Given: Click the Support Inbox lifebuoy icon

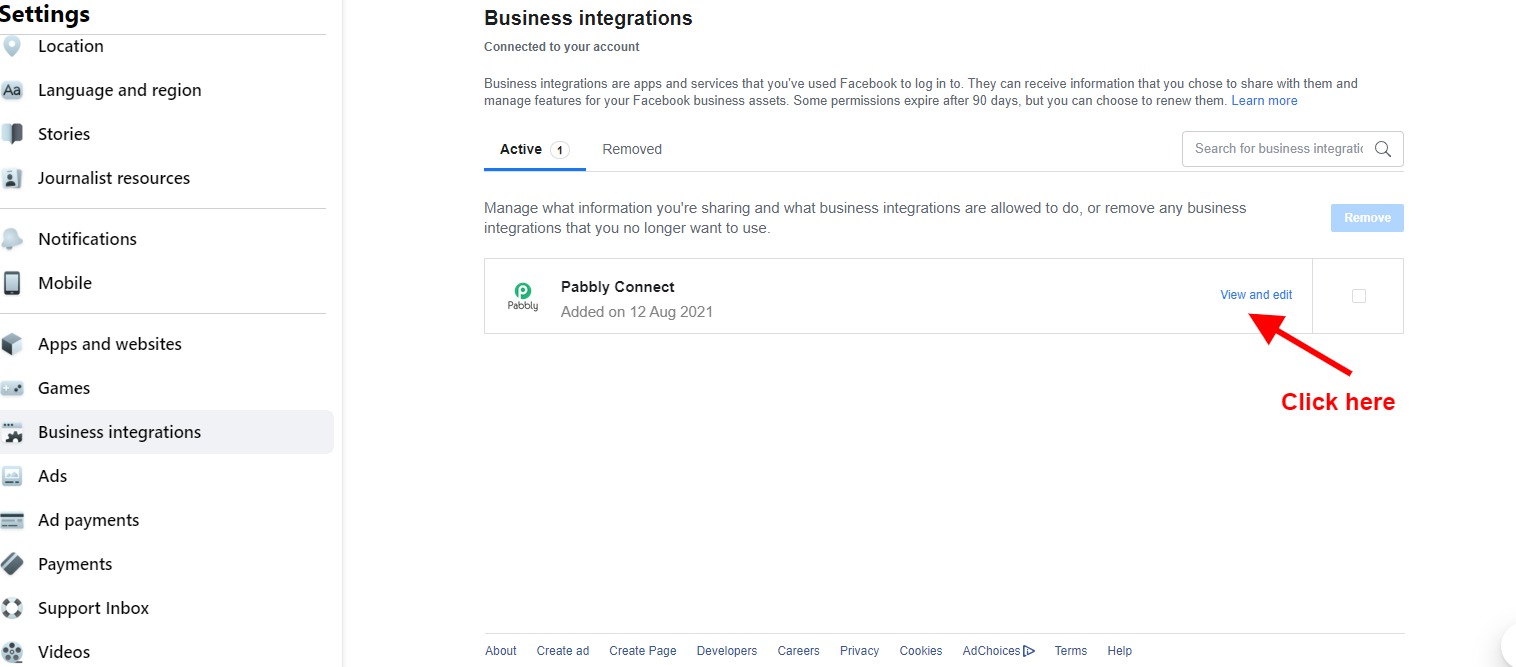Looking at the screenshot, I should click(12, 608).
